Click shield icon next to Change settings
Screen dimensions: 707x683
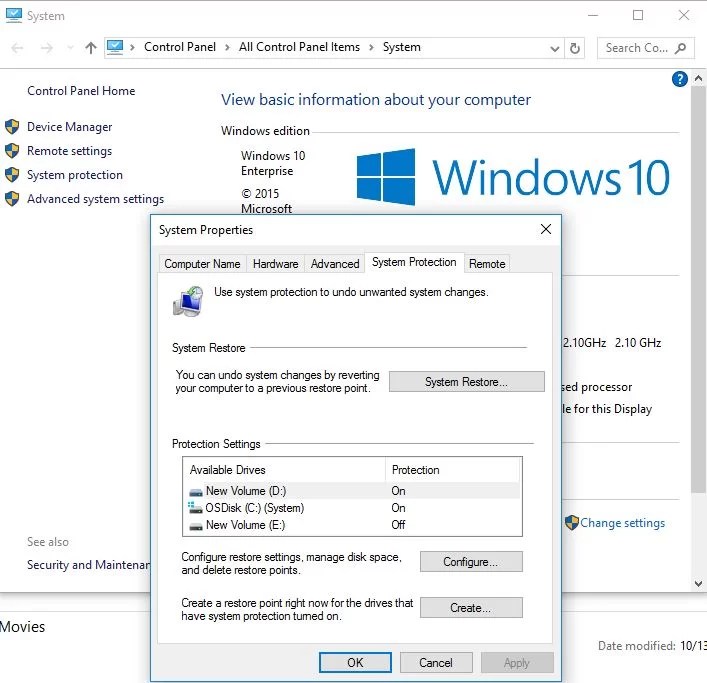pyautogui.click(x=572, y=523)
